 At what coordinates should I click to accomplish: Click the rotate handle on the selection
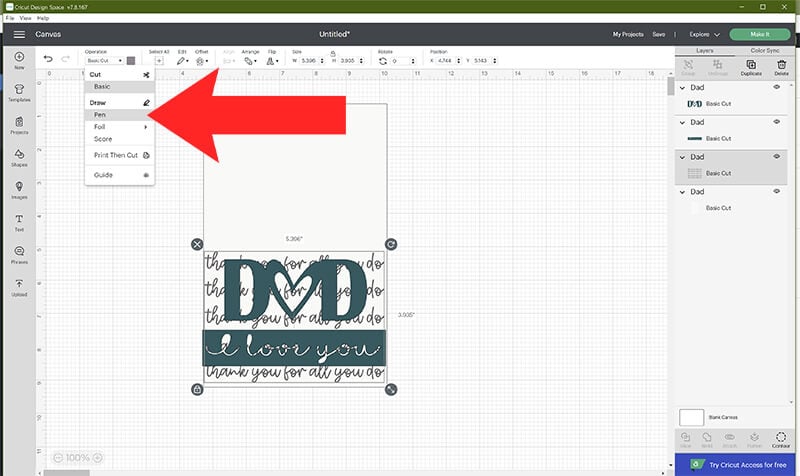click(x=391, y=244)
